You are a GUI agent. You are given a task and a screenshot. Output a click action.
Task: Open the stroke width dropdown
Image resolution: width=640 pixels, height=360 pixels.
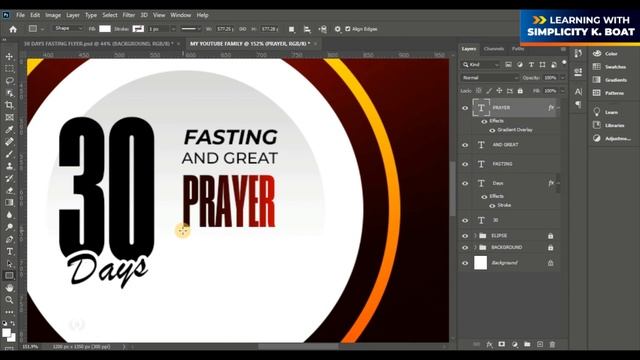[173, 29]
